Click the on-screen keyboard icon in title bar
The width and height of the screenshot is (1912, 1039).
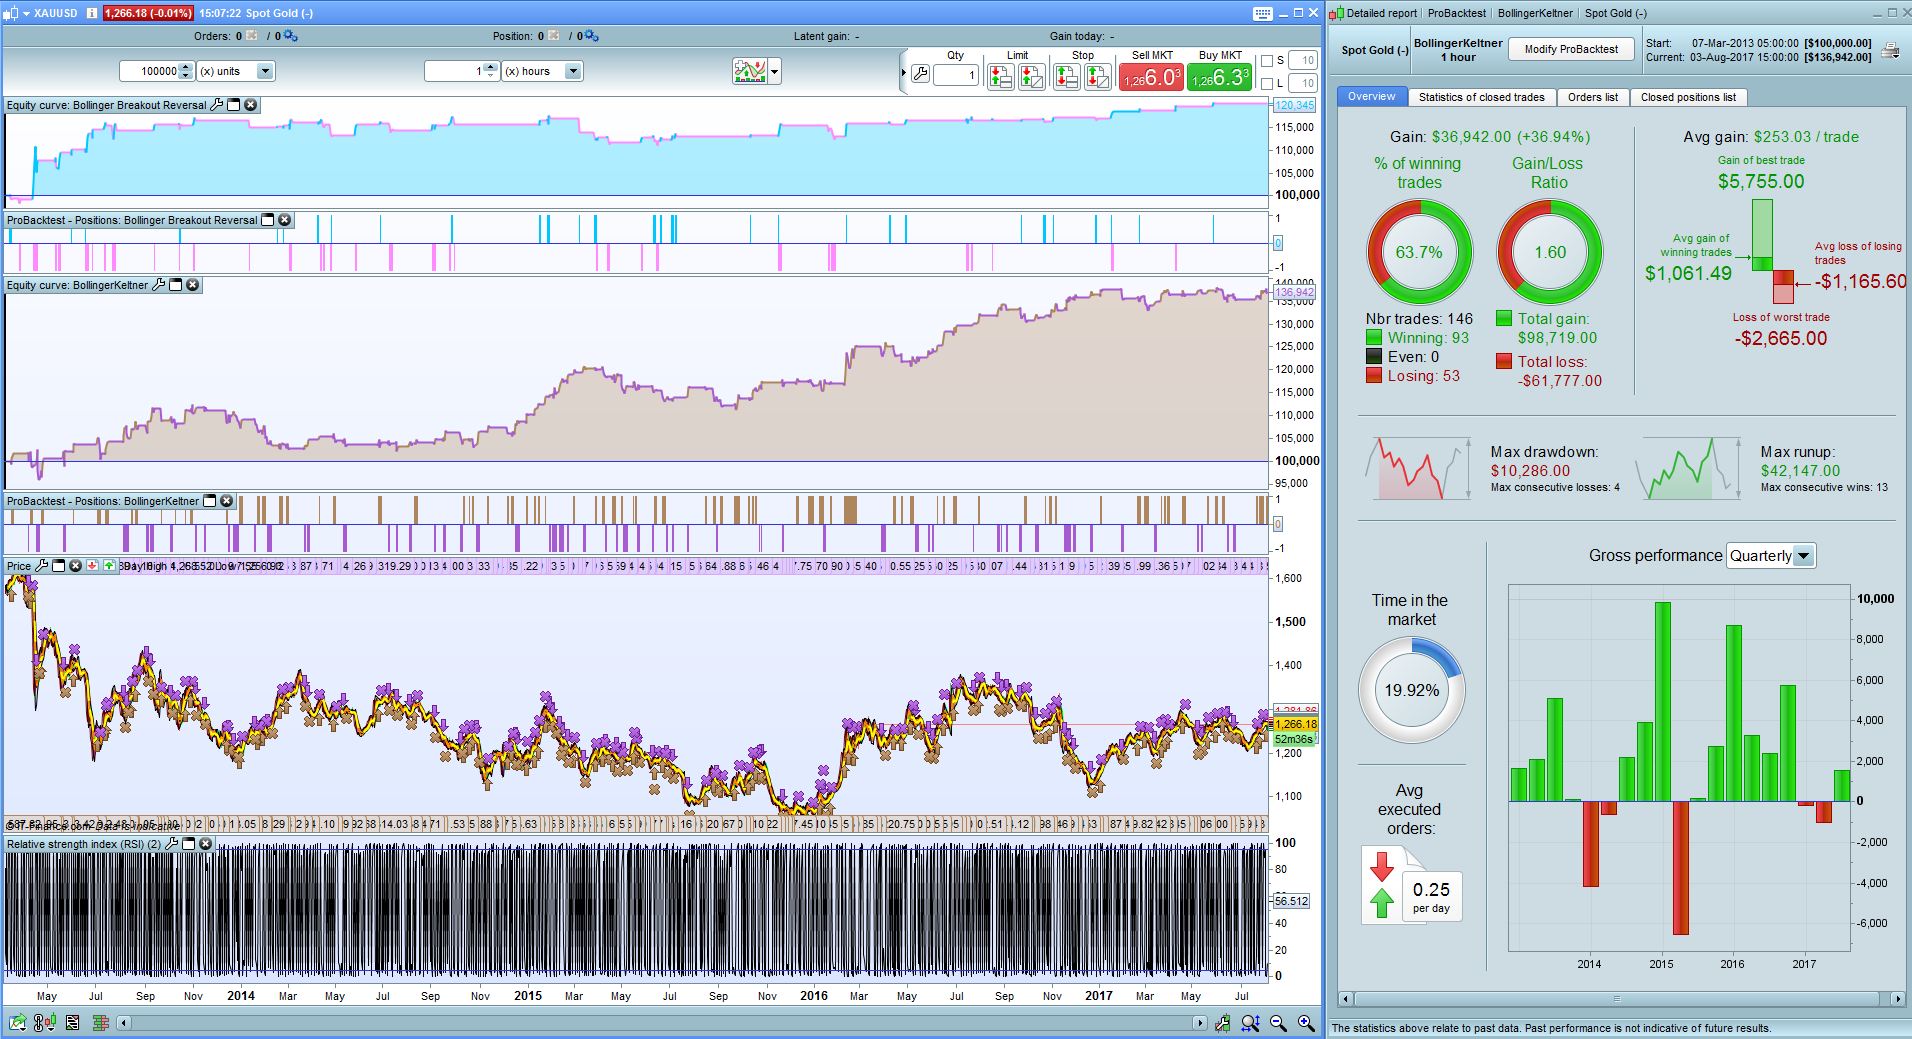(1262, 13)
